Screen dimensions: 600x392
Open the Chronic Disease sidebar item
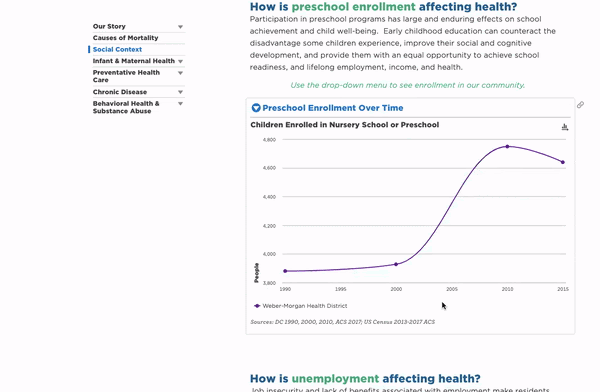[x=120, y=92]
